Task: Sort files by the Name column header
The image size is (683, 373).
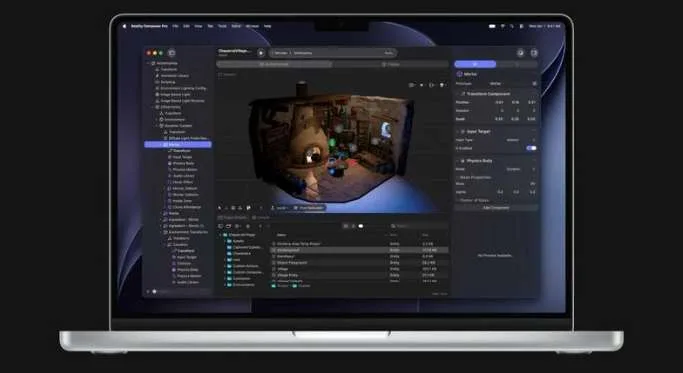Action: click(x=282, y=235)
